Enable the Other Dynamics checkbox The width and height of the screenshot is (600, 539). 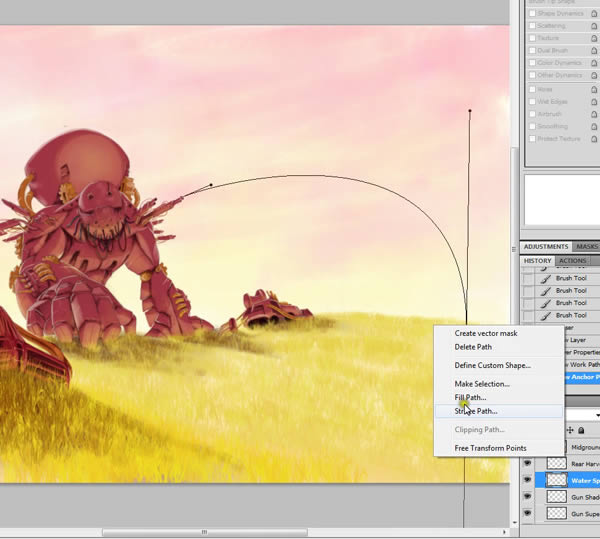click(532, 75)
